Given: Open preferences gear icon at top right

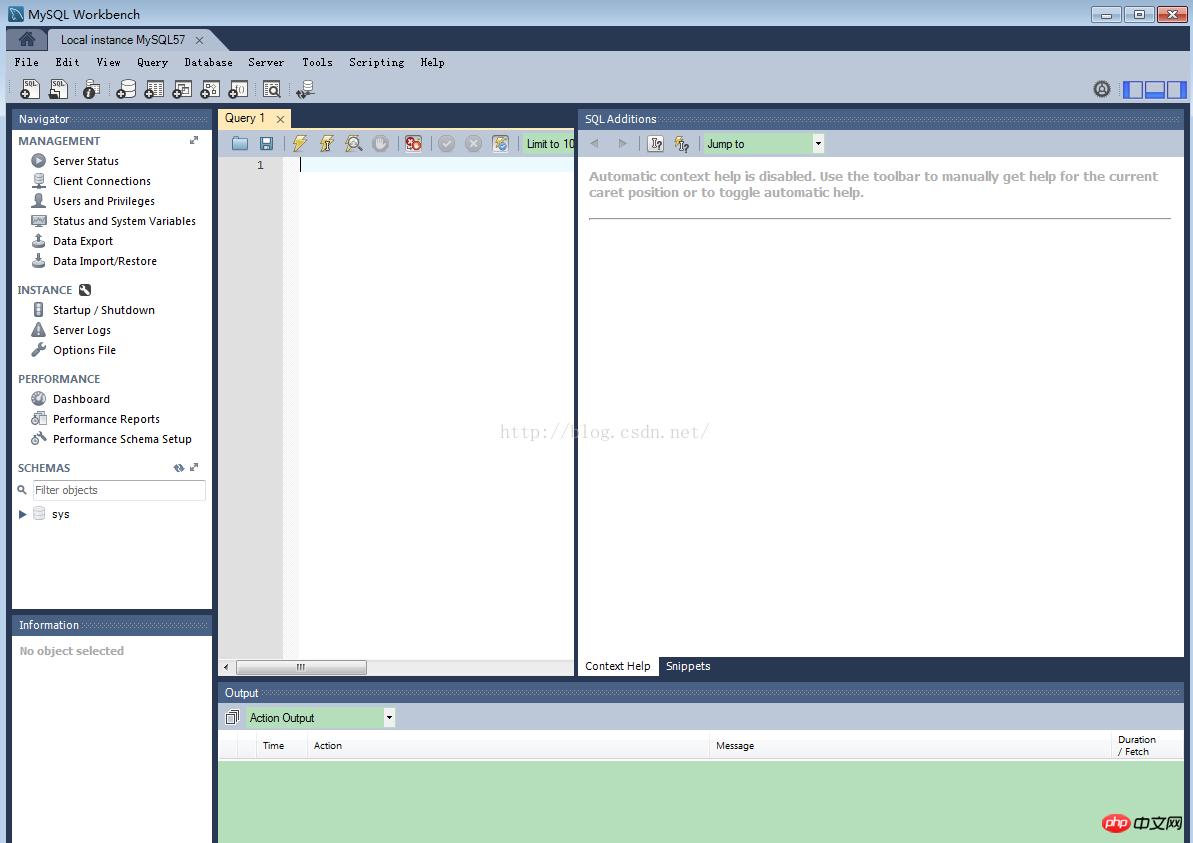Looking at the screenshot, I should 1102,89.
